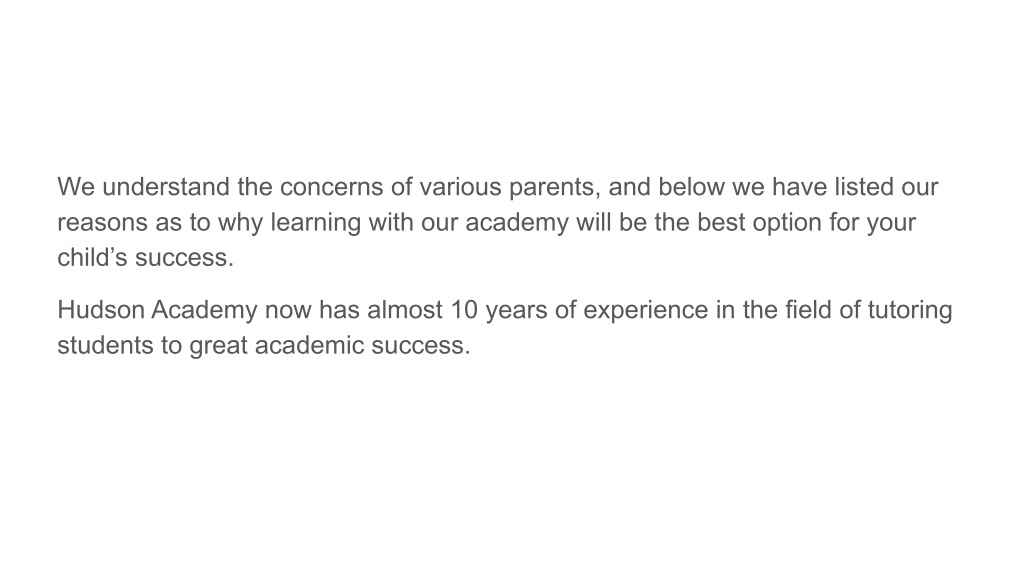Click the word "Hudson" in the second paragraph
This screenshot has width=1024, height=576.
click(101, 310)
